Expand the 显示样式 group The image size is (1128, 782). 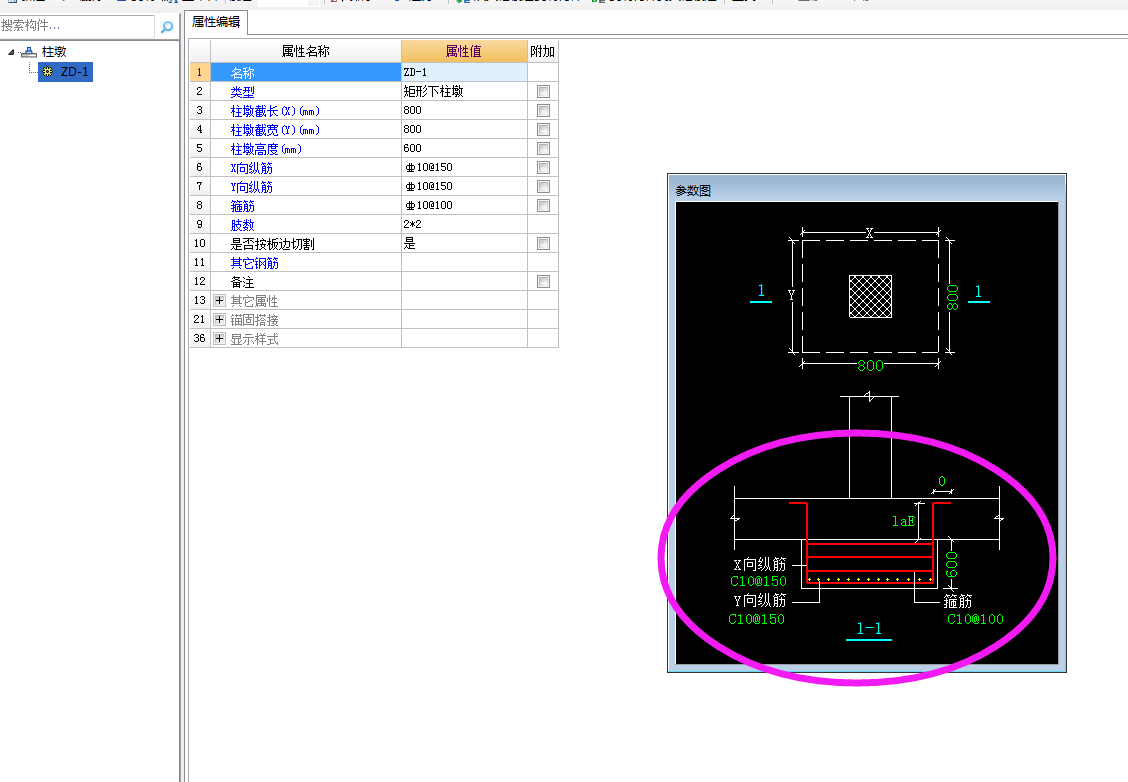(219, 338)
